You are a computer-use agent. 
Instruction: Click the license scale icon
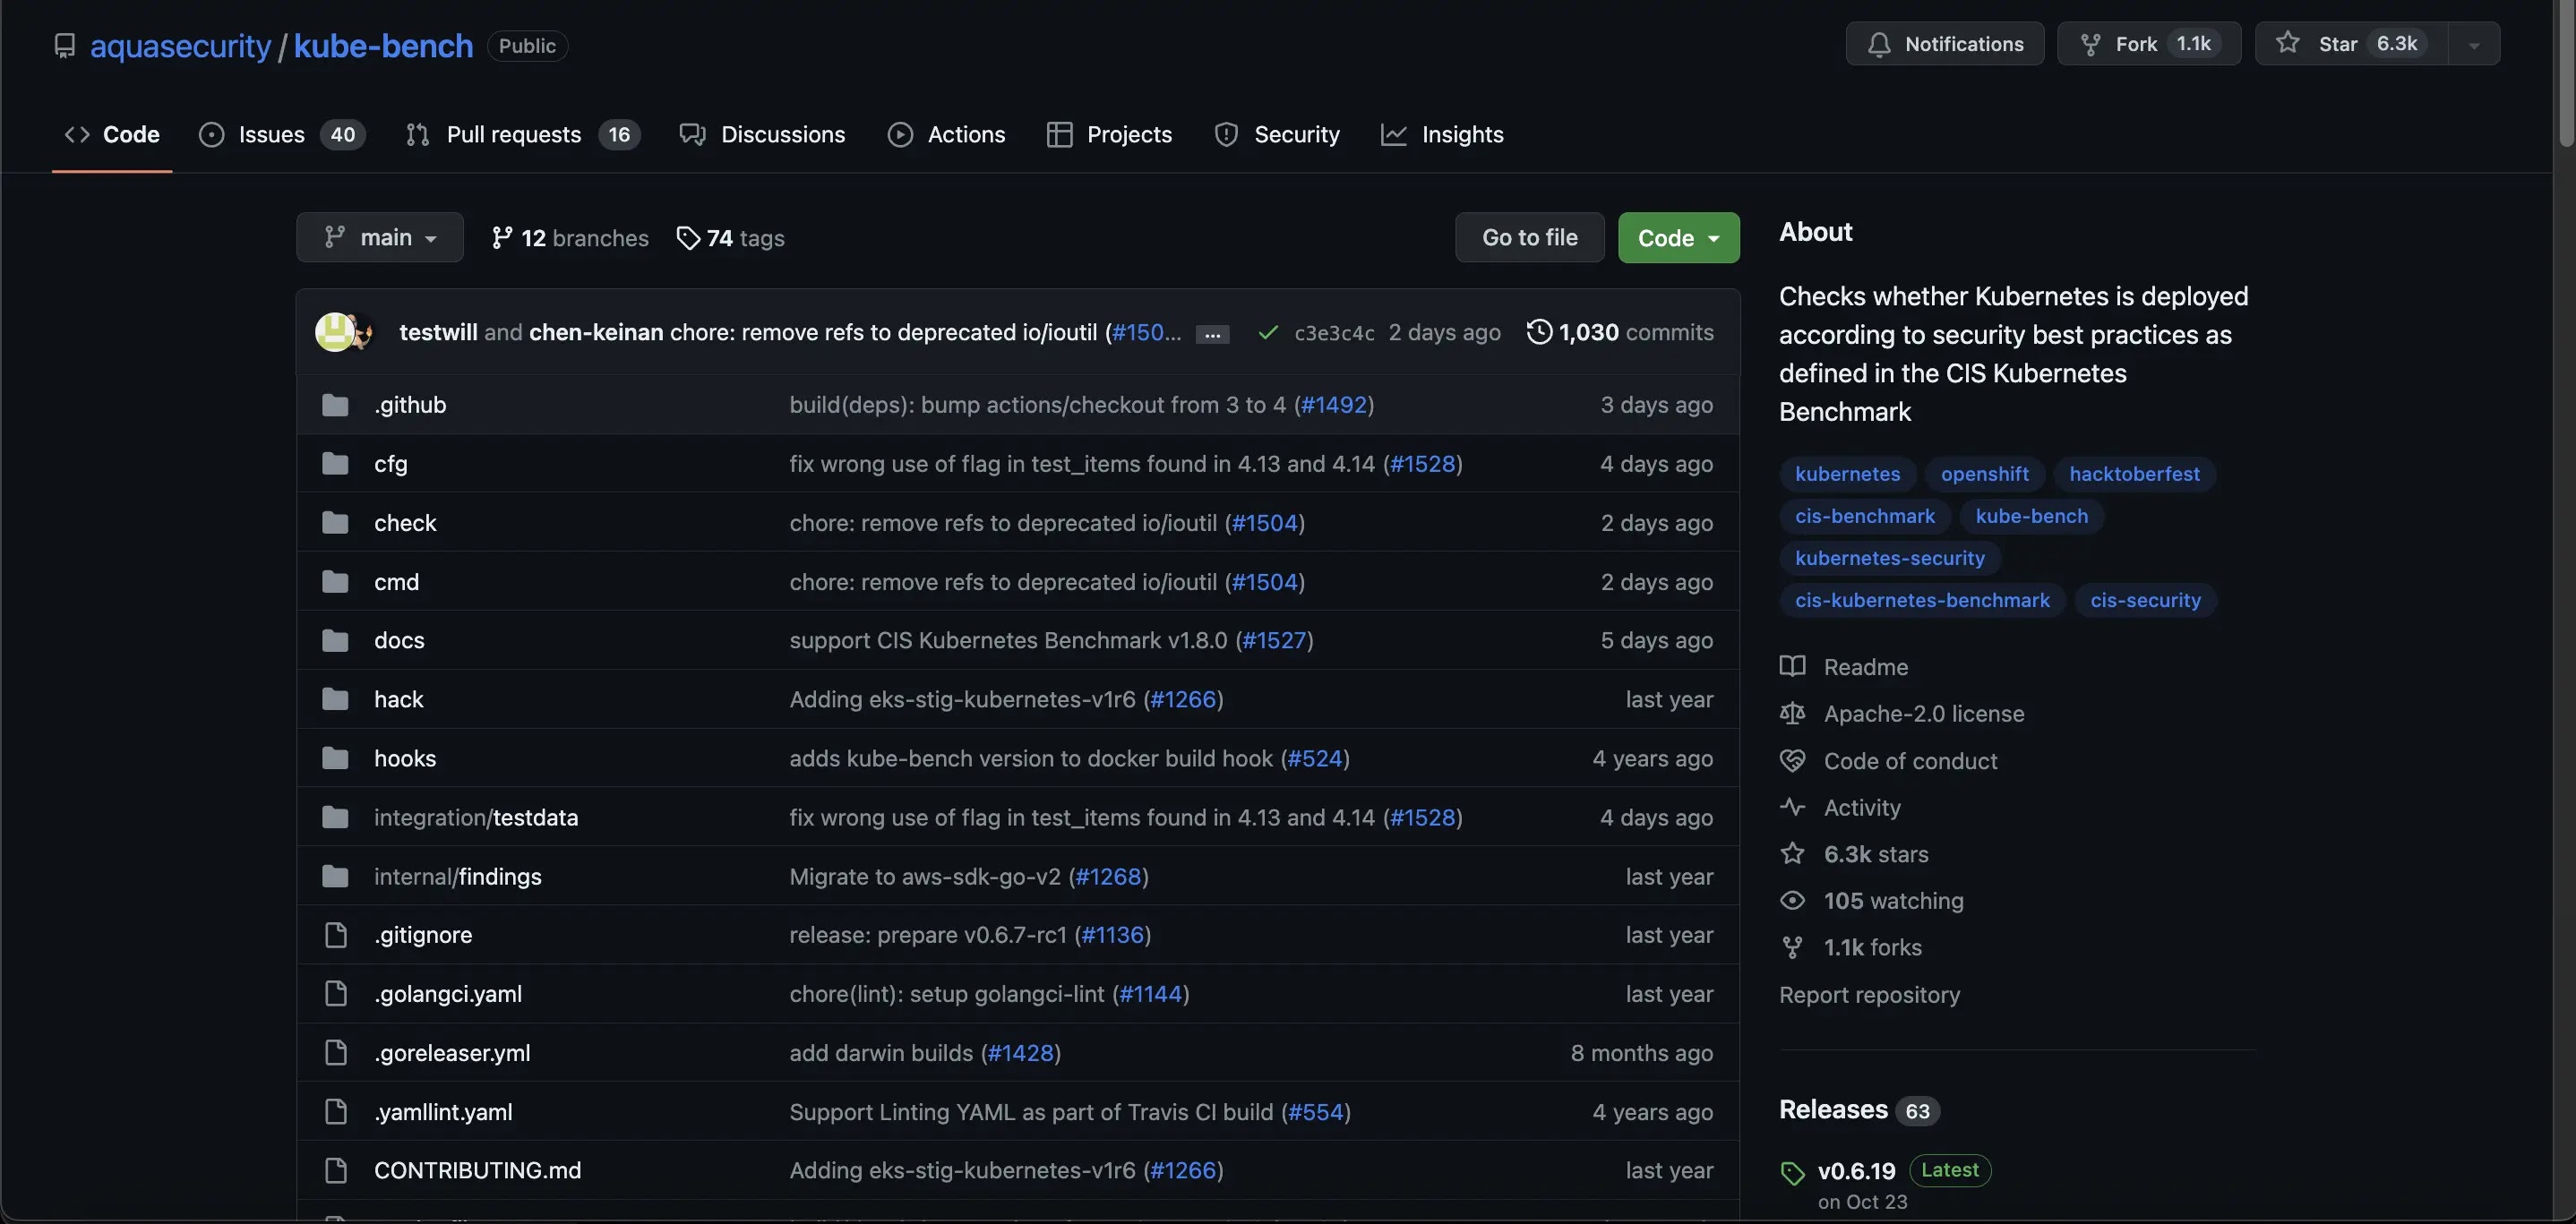(1792, 714)
